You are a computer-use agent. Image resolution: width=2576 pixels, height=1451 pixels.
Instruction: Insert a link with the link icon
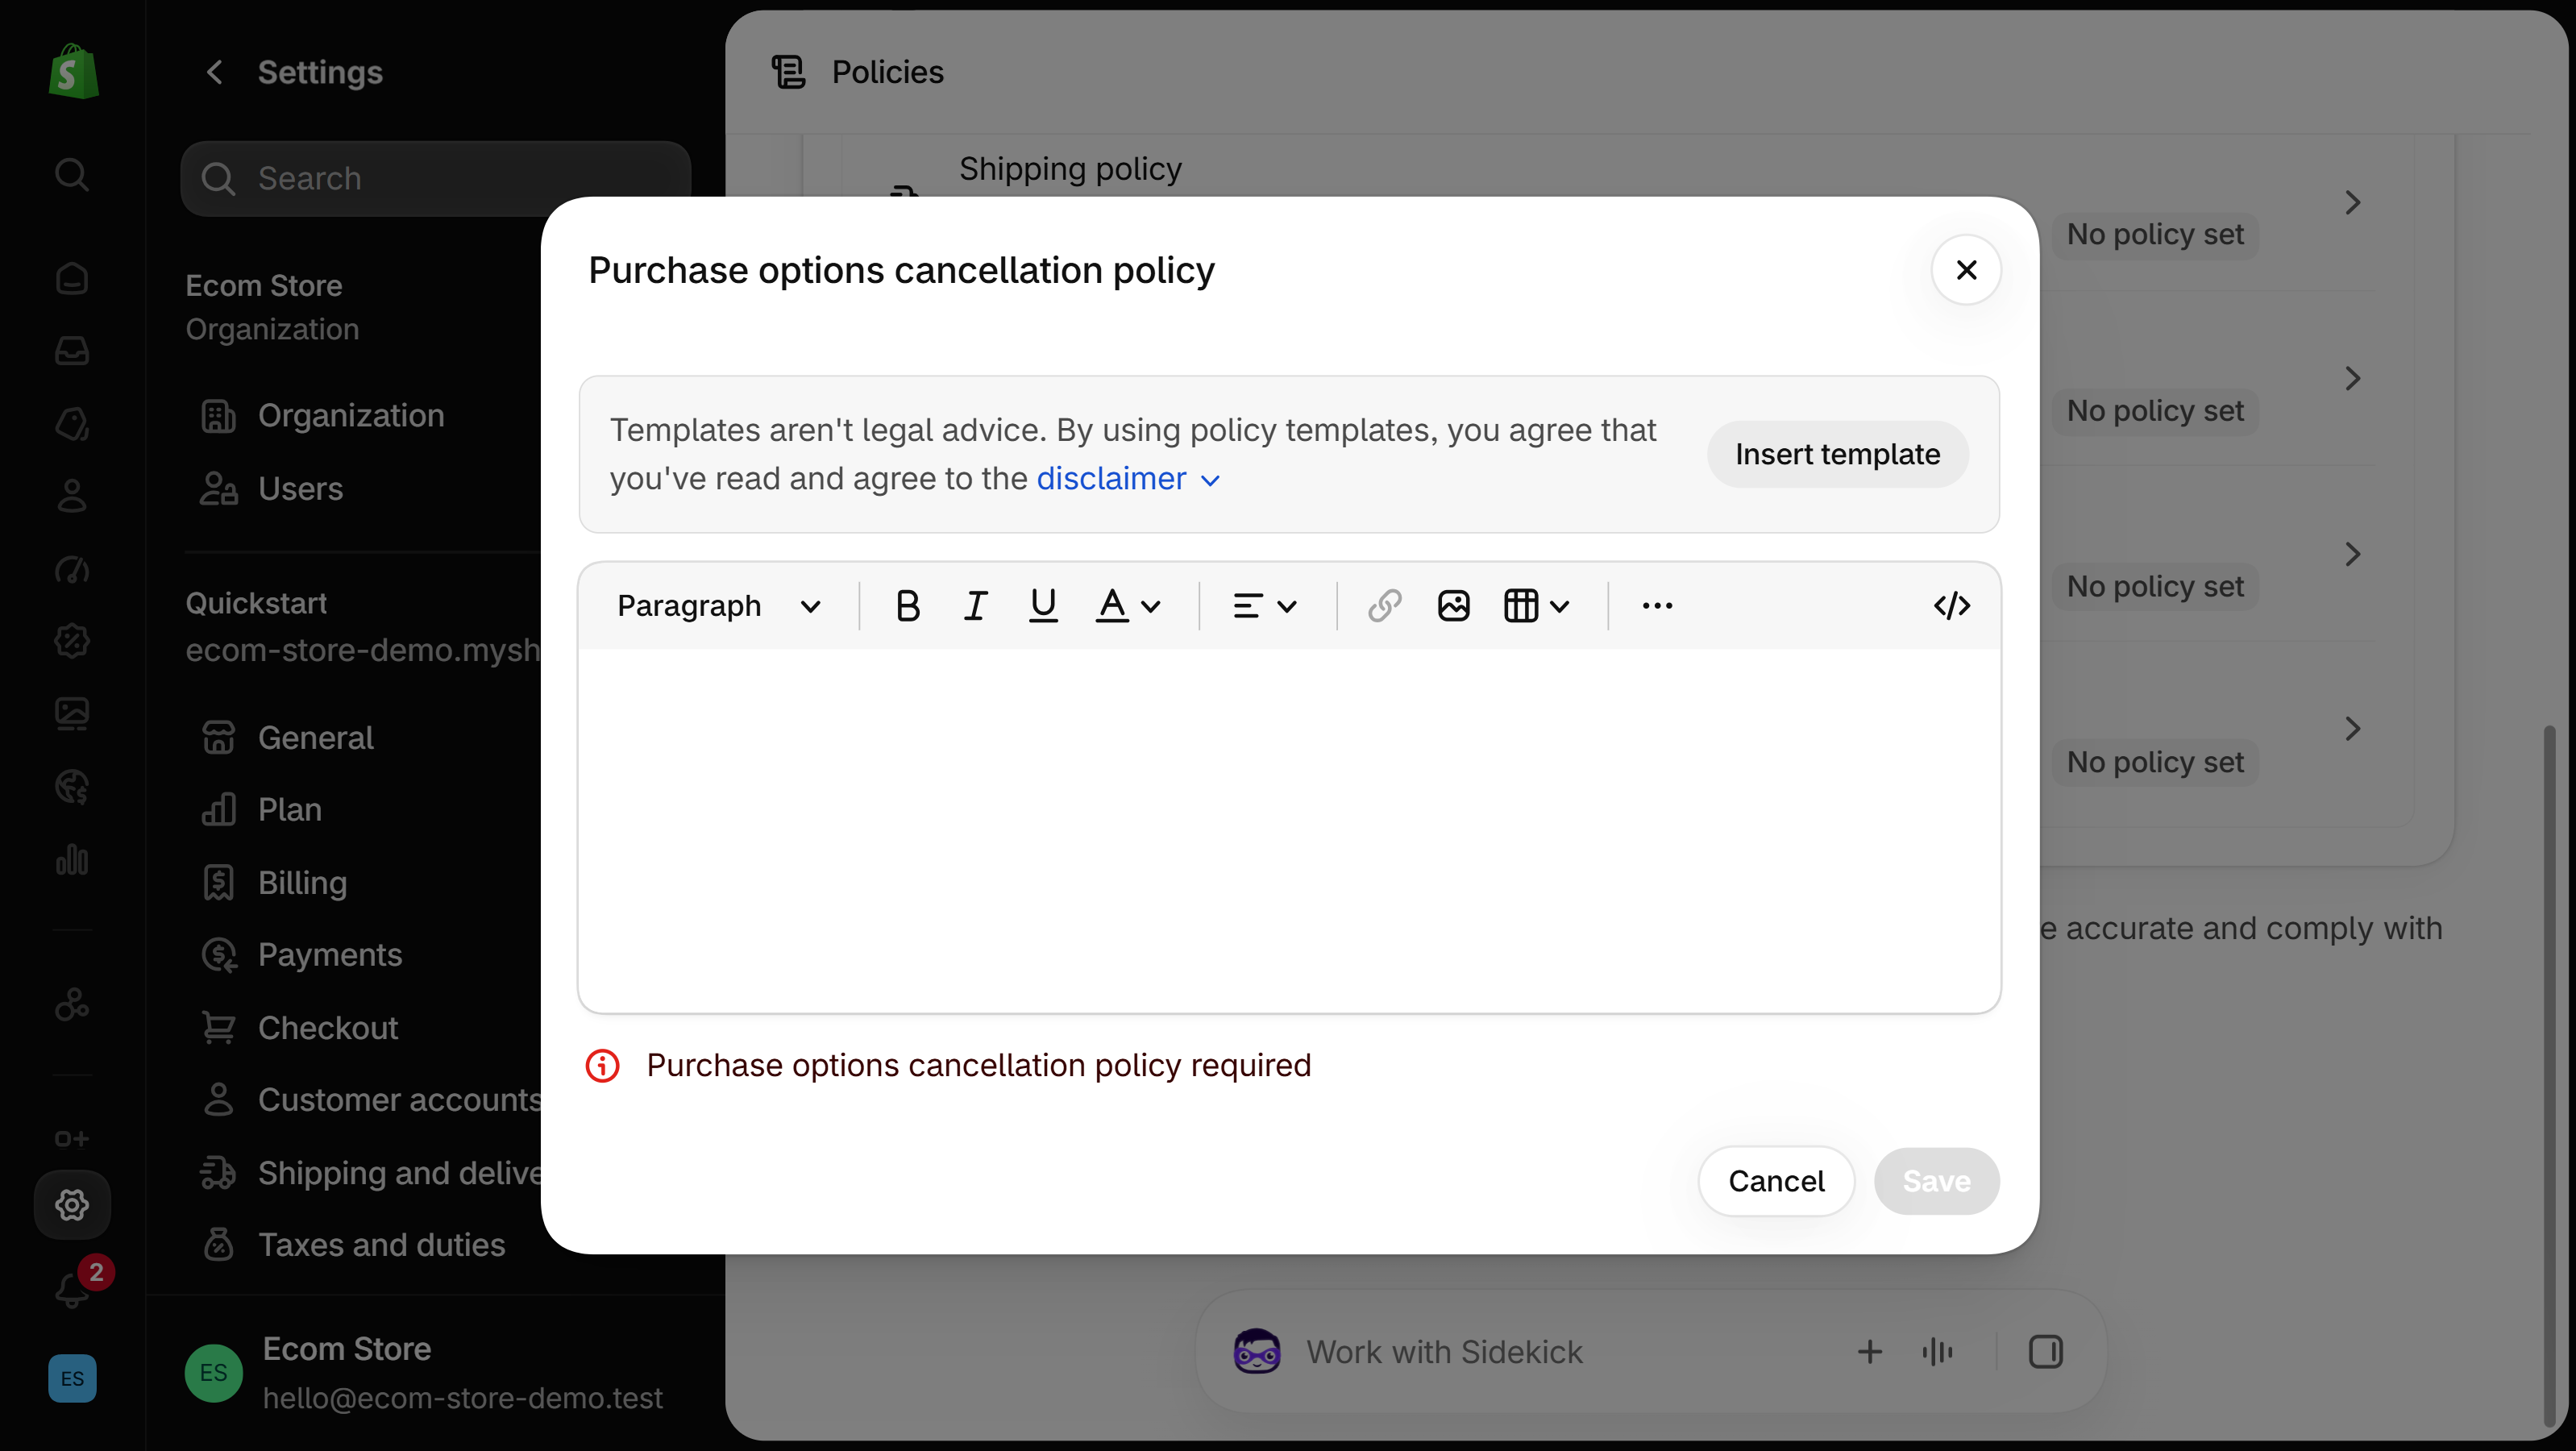tap(1384, 605)
